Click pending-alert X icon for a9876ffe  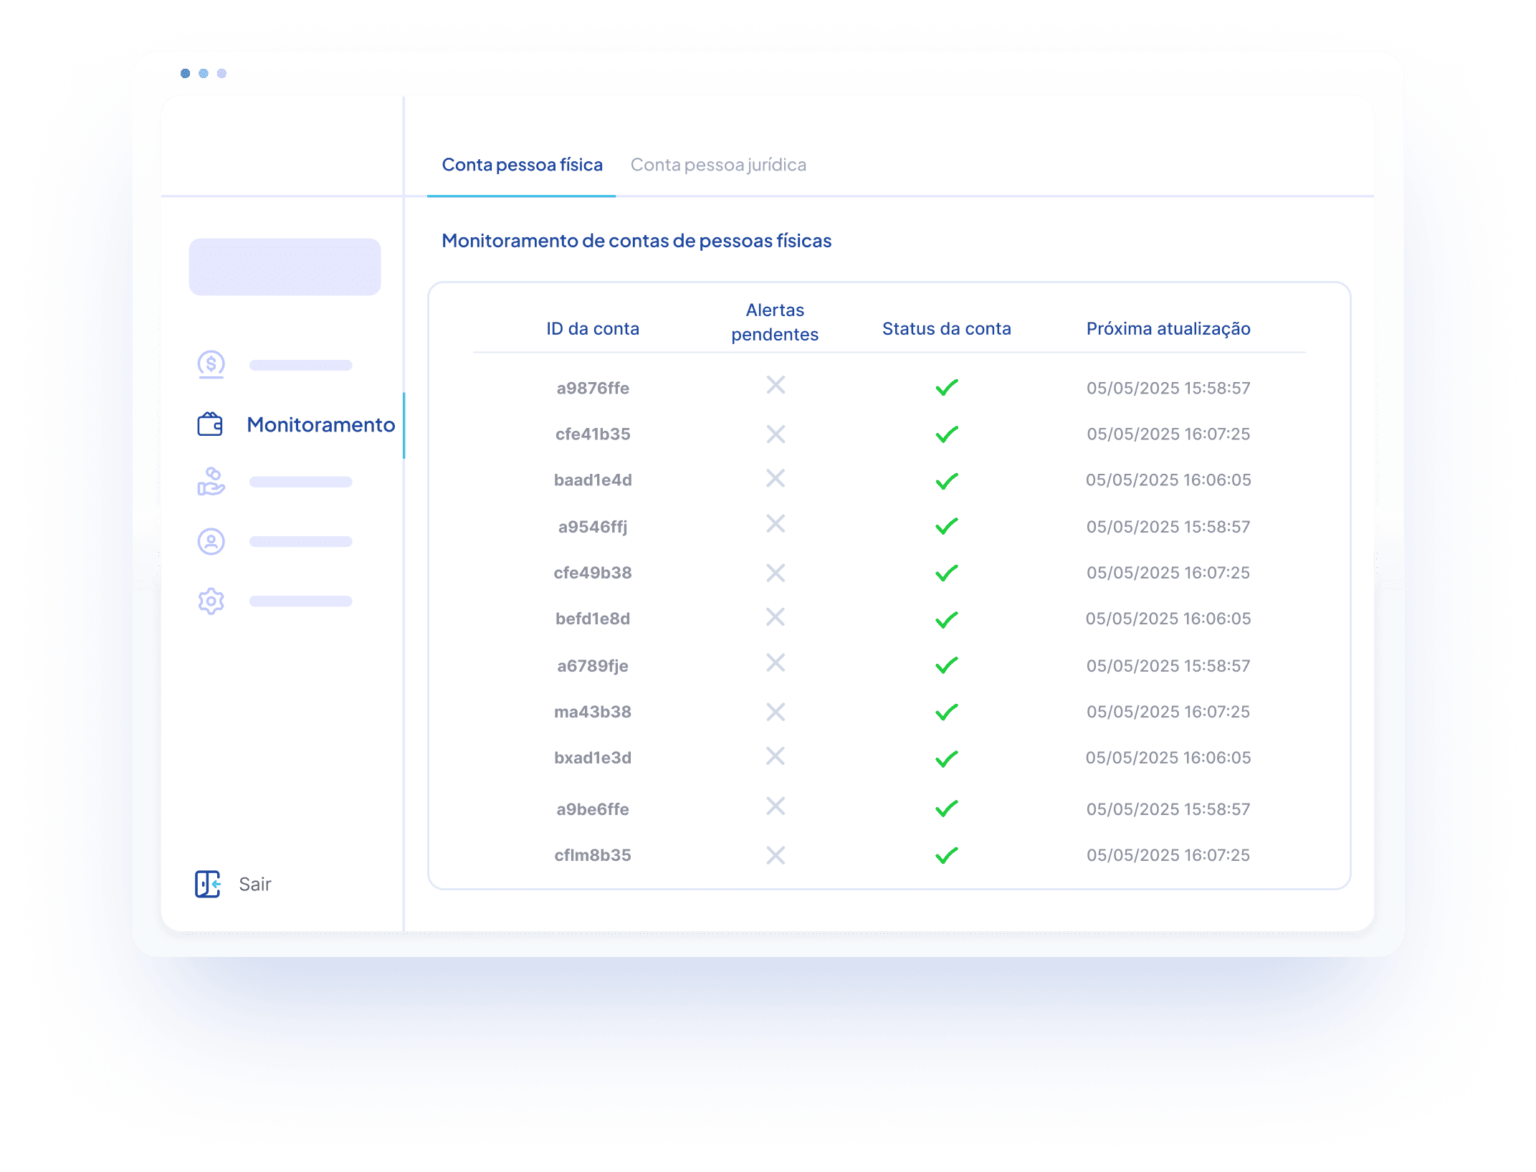pos(775,385)
